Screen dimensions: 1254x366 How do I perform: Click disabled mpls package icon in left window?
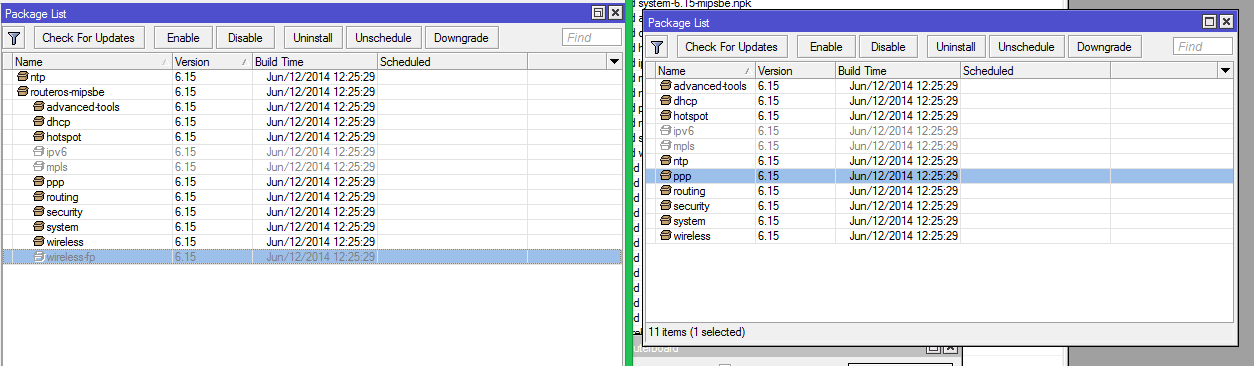39,167
